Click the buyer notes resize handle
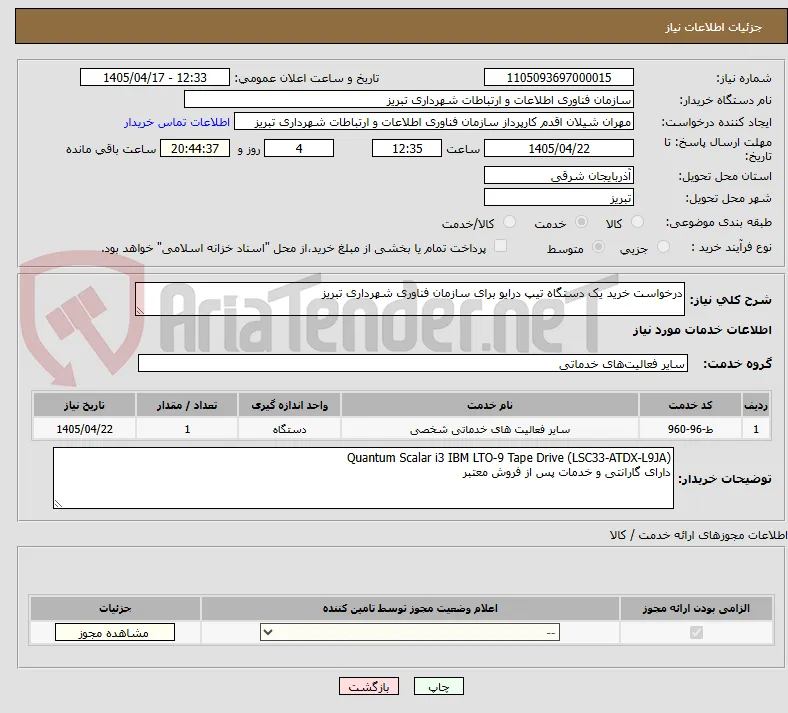This screenshot has height=713, width=788. tap(58, 503)
